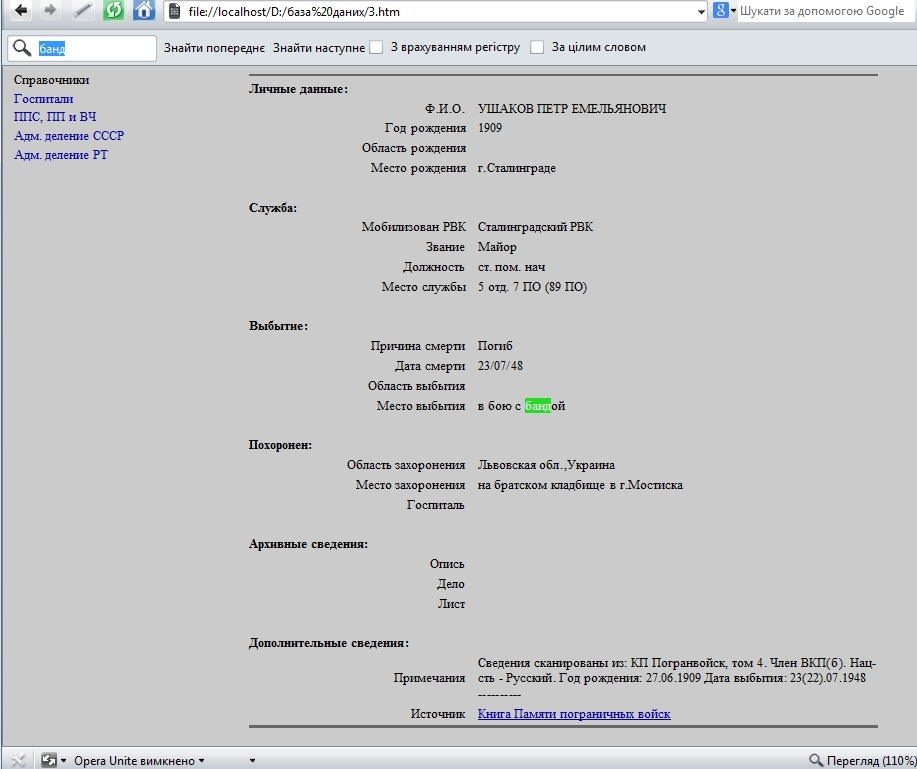Click the 'Примечания' label
Image resolution: width=917 pixels, height=769 pixels.
(429, 678)
